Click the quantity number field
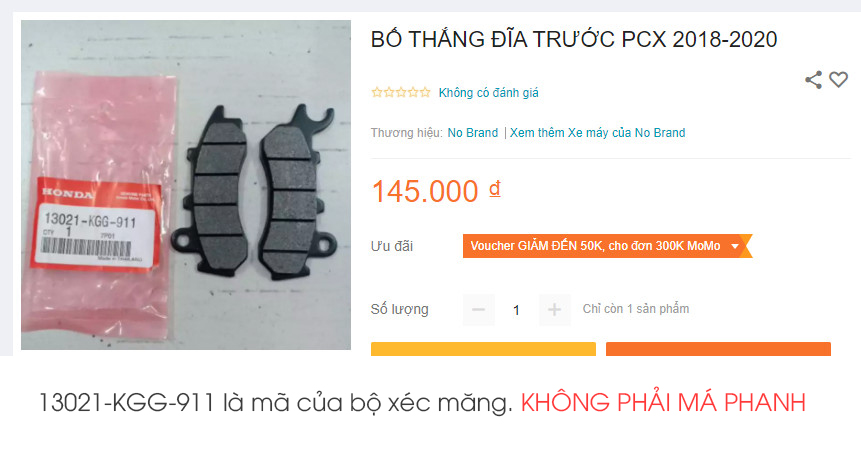Viewport: 861px width, 458px height. [x=516, y=310]
